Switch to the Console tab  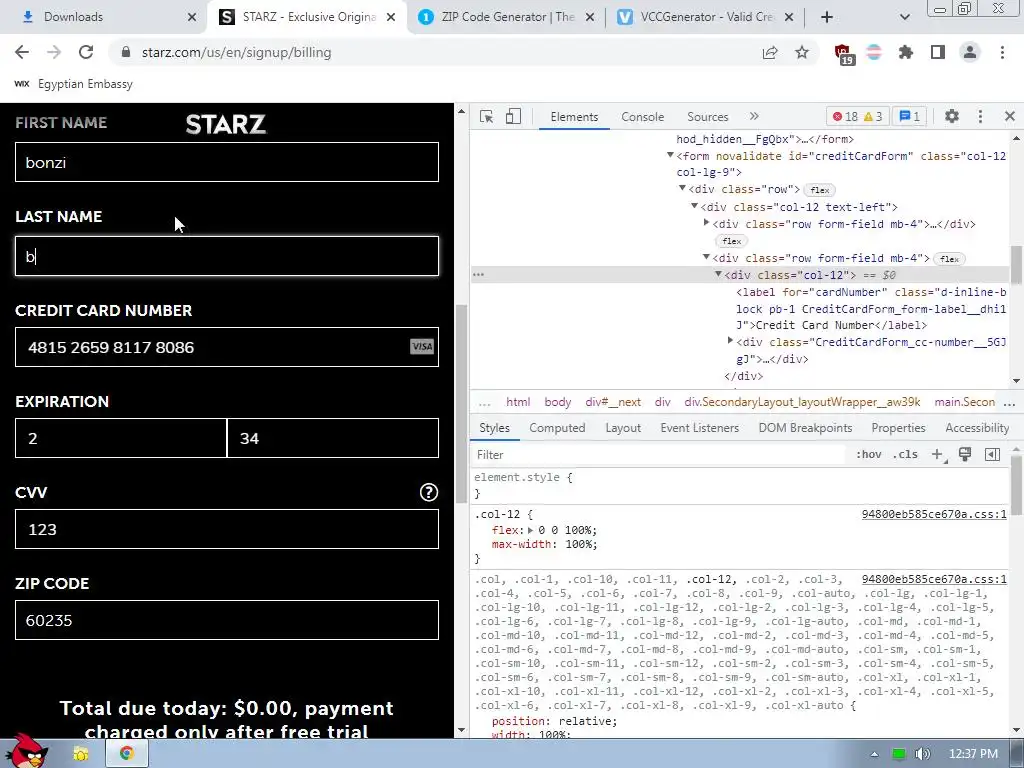coord(643,116)
